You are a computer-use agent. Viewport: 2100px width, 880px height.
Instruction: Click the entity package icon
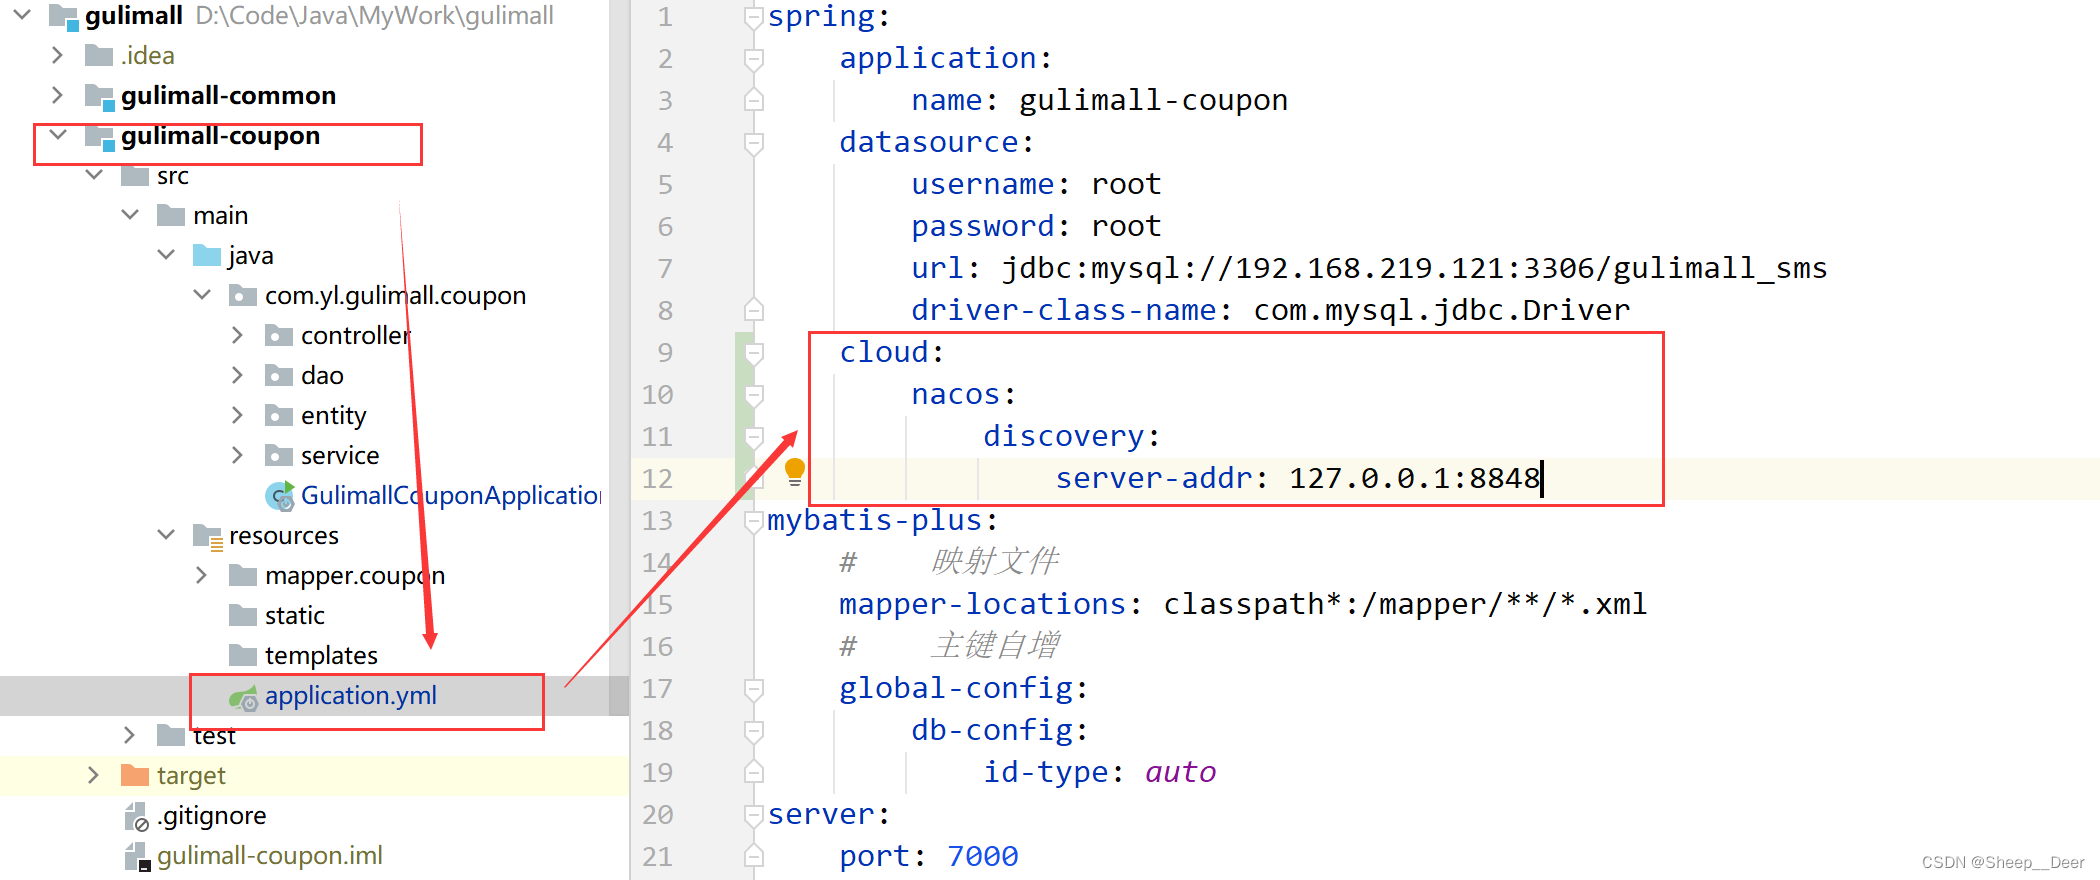(x=279, y=415)
